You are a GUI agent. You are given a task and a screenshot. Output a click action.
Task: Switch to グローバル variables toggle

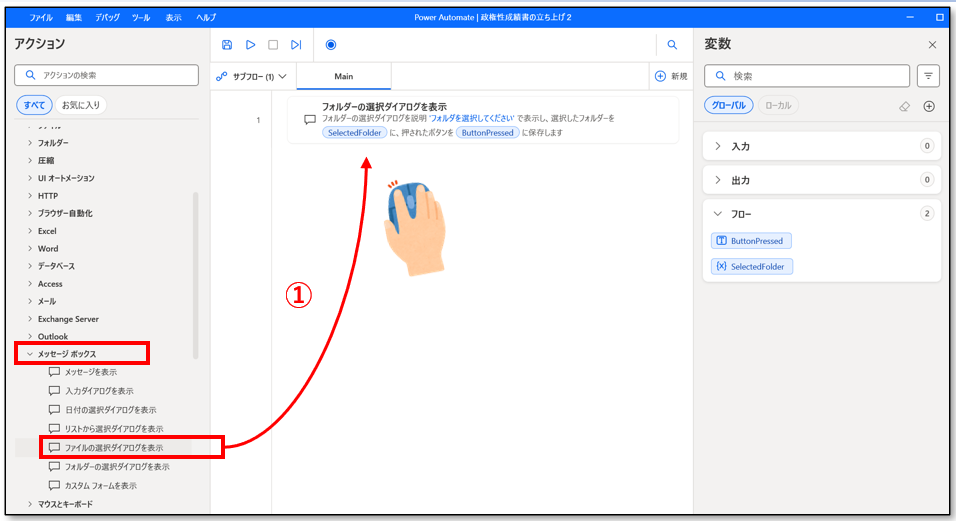(728, 105)
